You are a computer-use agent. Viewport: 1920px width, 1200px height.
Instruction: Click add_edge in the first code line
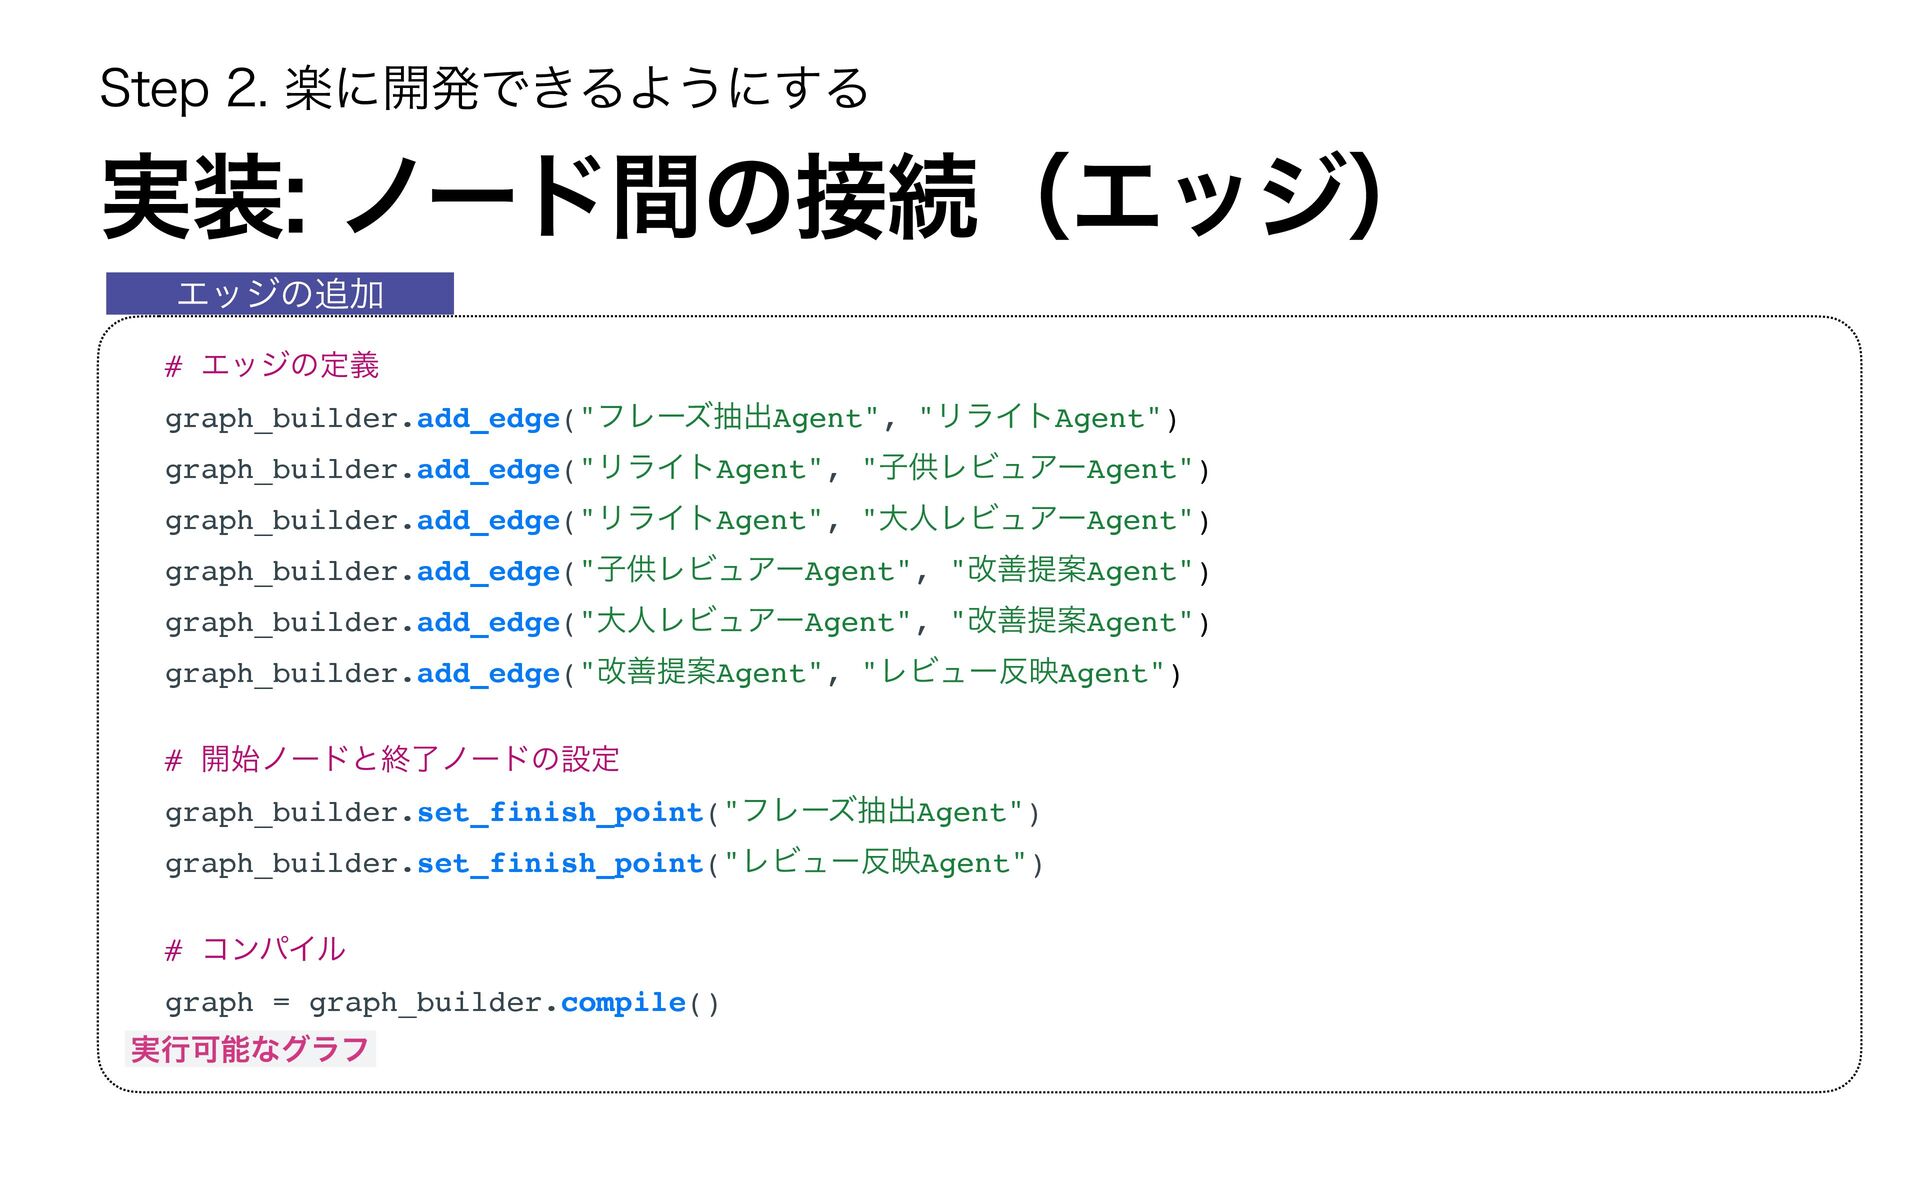(x=488, y=418)
